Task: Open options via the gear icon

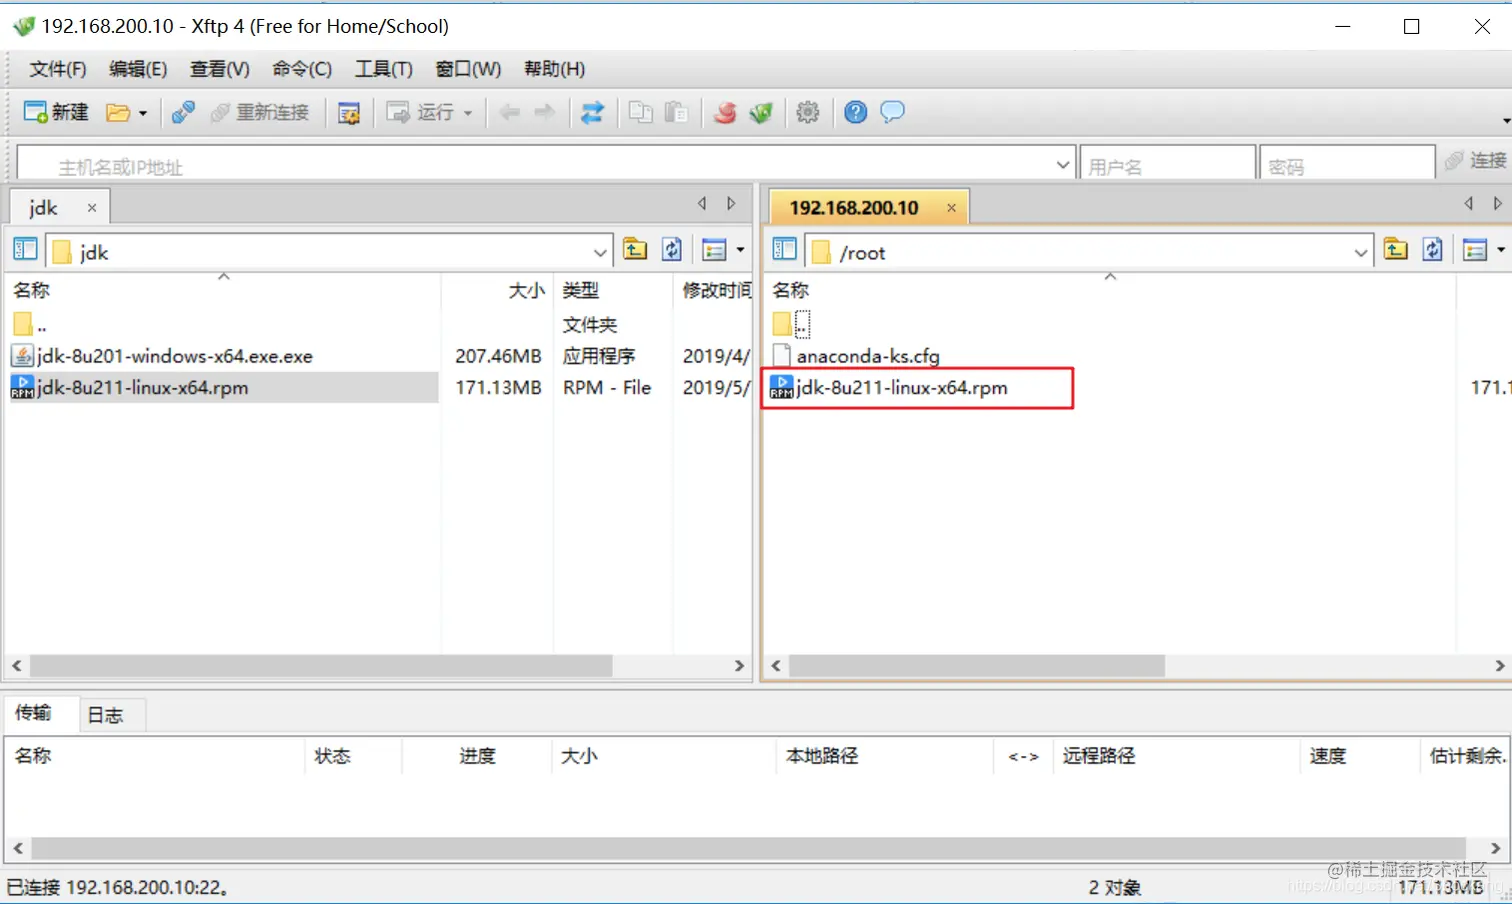Action: 808,112
